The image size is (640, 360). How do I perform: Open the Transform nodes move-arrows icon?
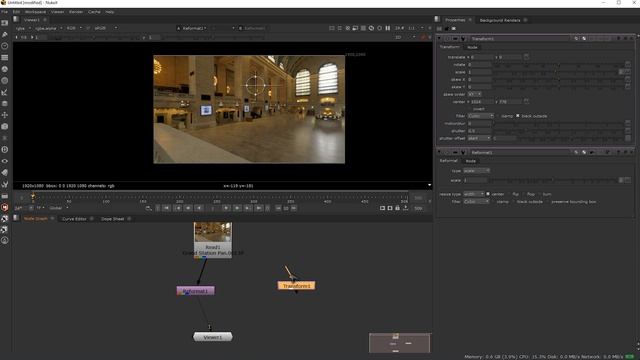[x=4, y=115]
